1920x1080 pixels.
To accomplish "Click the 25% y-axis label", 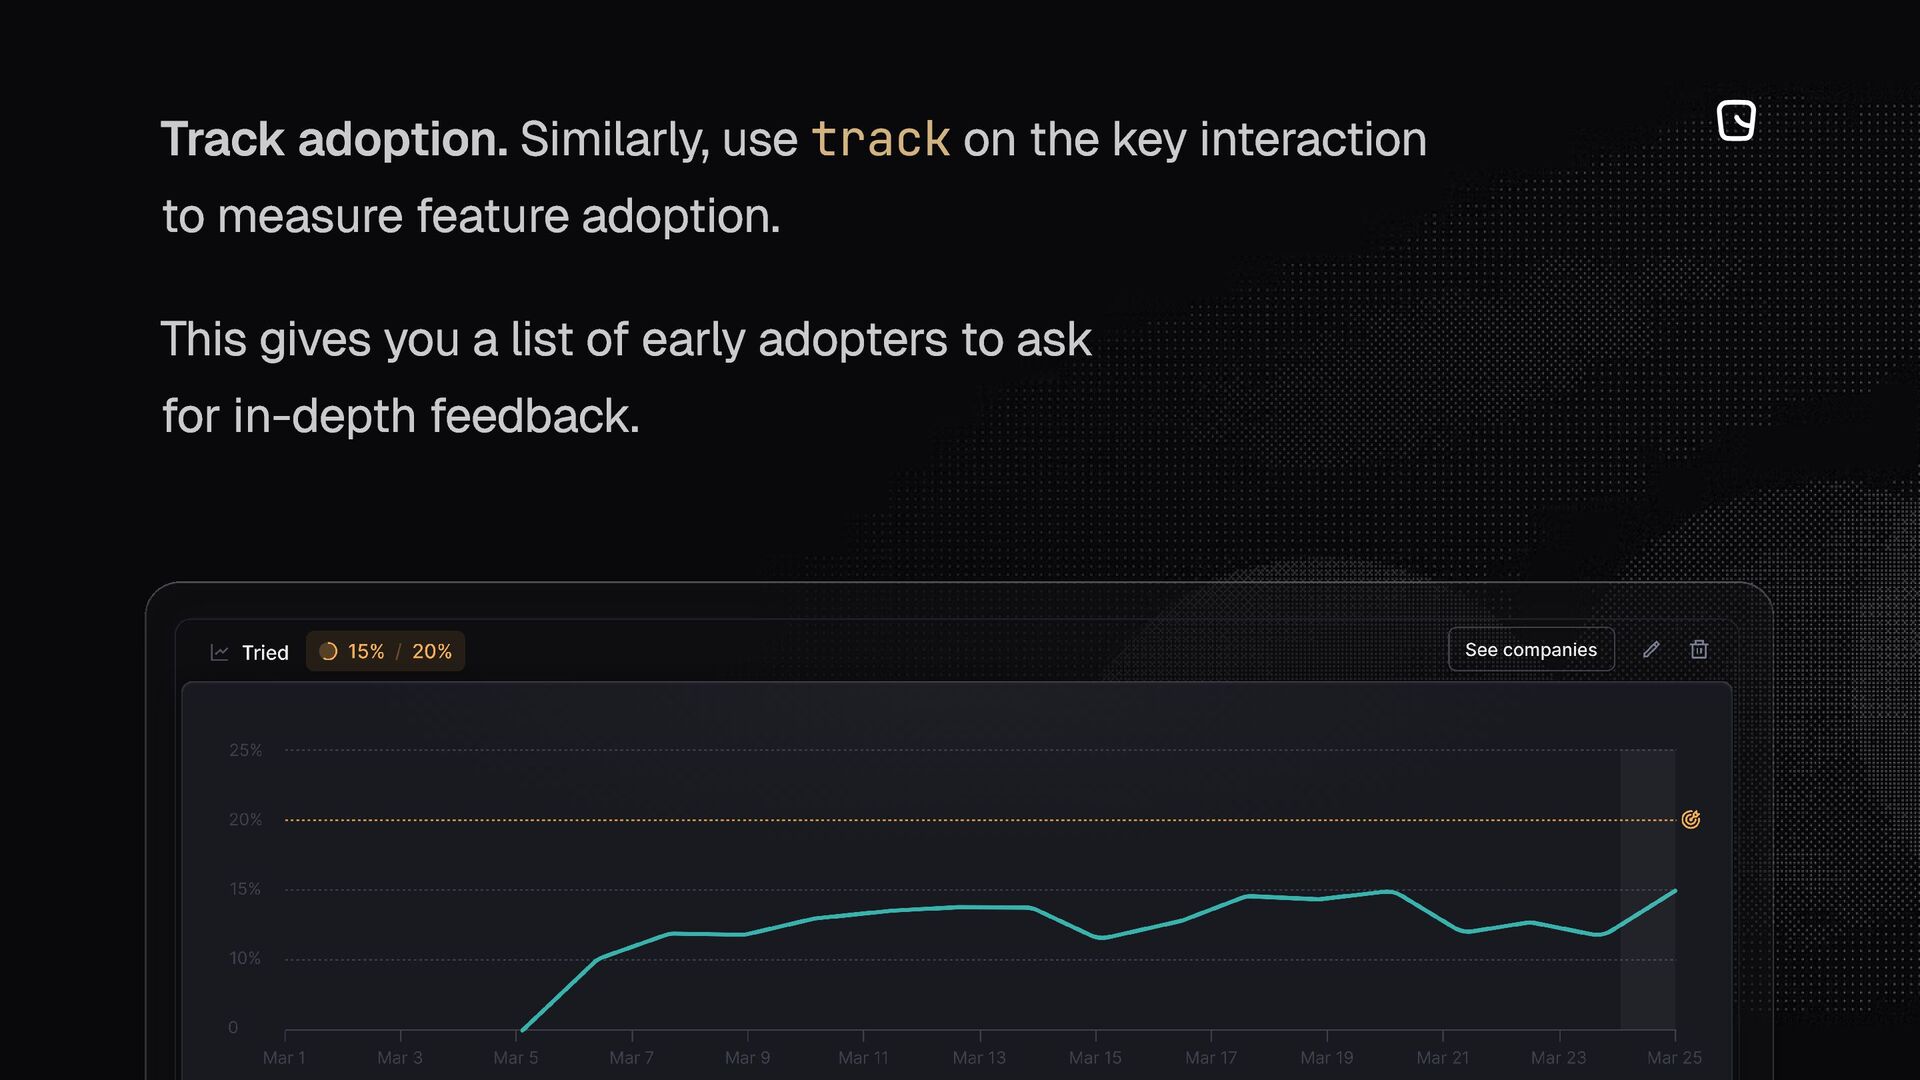I will pos(245,750).
